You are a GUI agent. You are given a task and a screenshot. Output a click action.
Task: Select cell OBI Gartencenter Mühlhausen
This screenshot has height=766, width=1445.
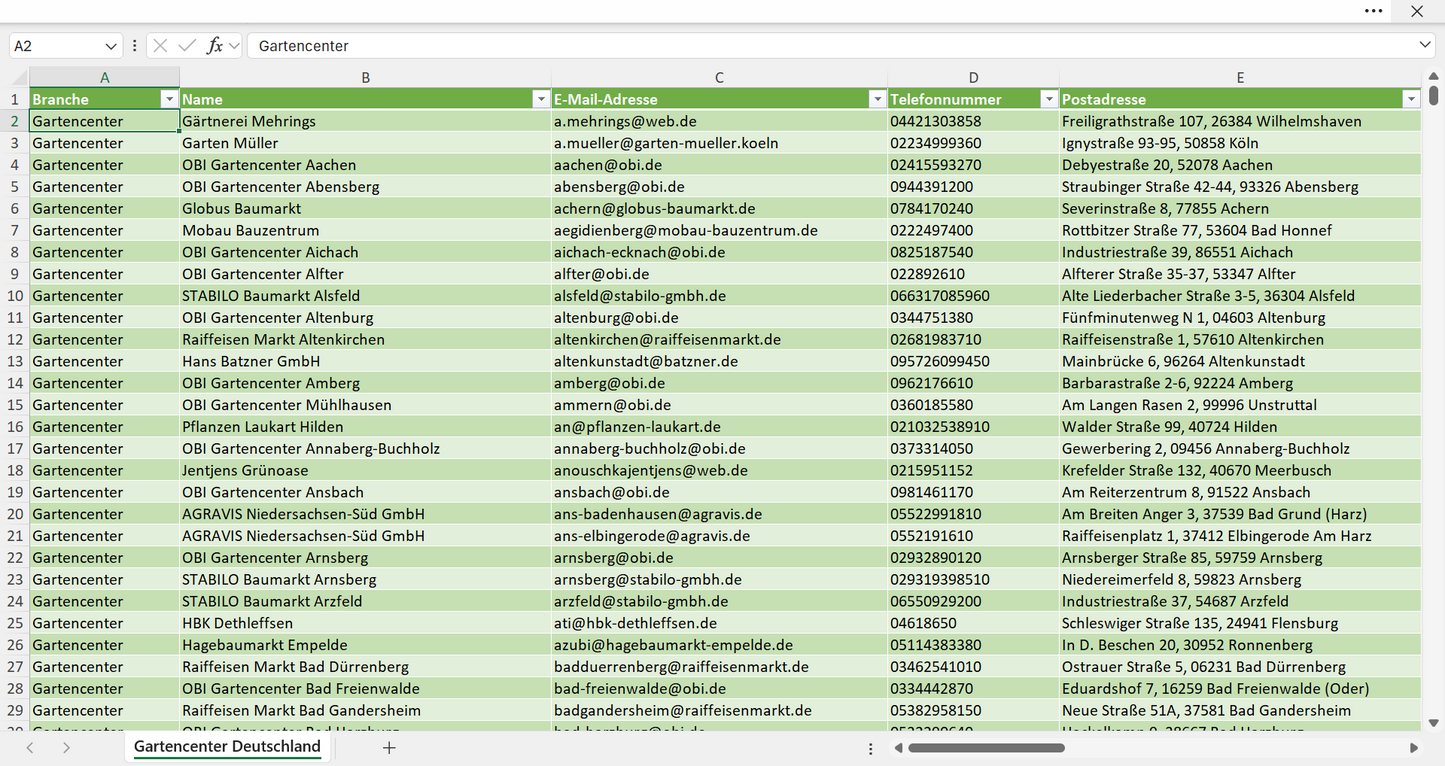tap(366, 405)
